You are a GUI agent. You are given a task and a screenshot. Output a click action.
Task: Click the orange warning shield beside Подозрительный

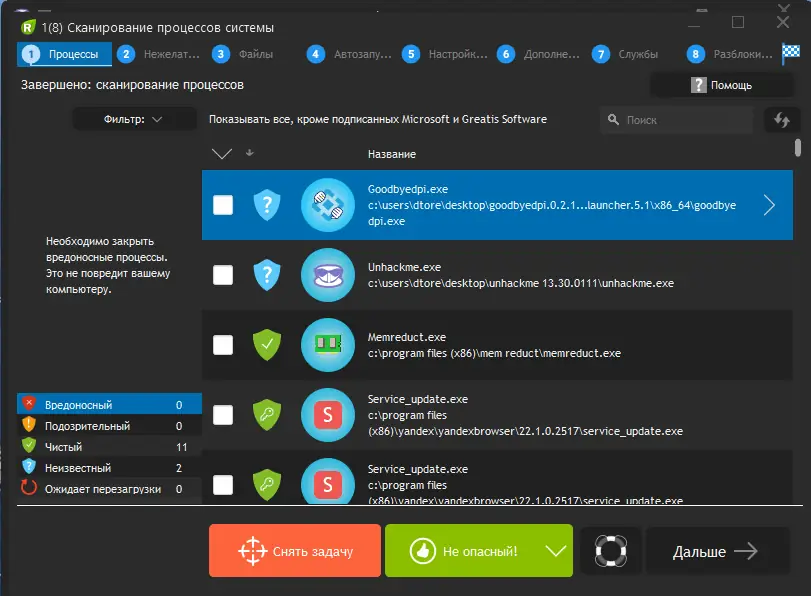[x=29, y=424]
